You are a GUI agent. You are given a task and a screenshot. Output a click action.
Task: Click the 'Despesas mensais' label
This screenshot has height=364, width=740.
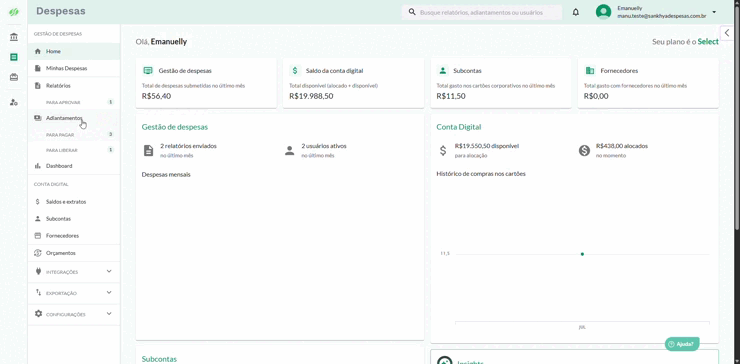pos(166,175)
